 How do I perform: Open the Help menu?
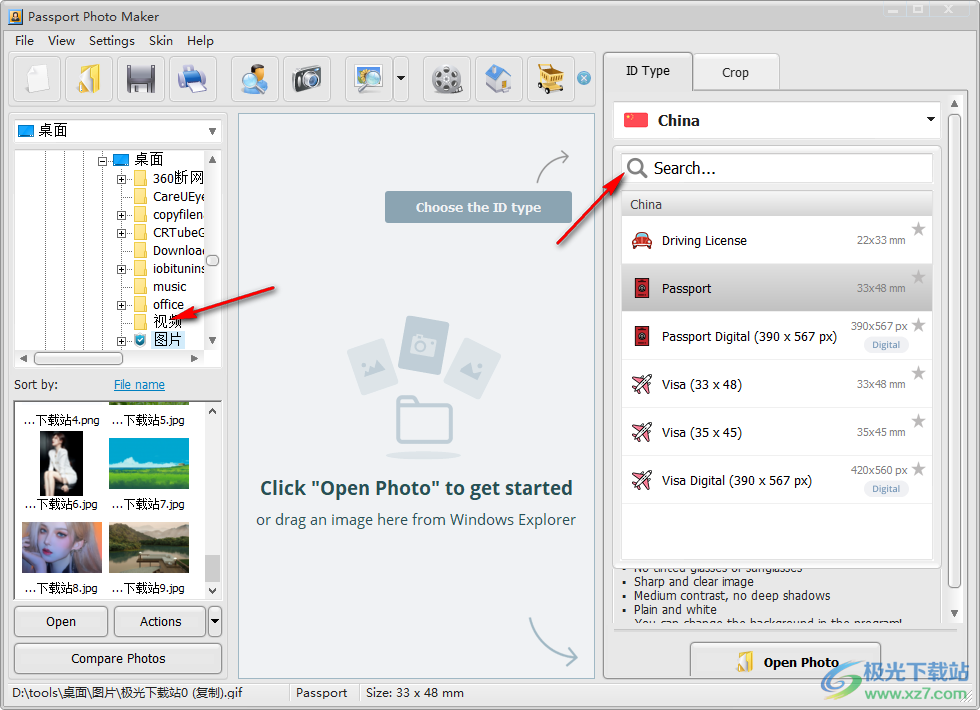tap(200, 41)
